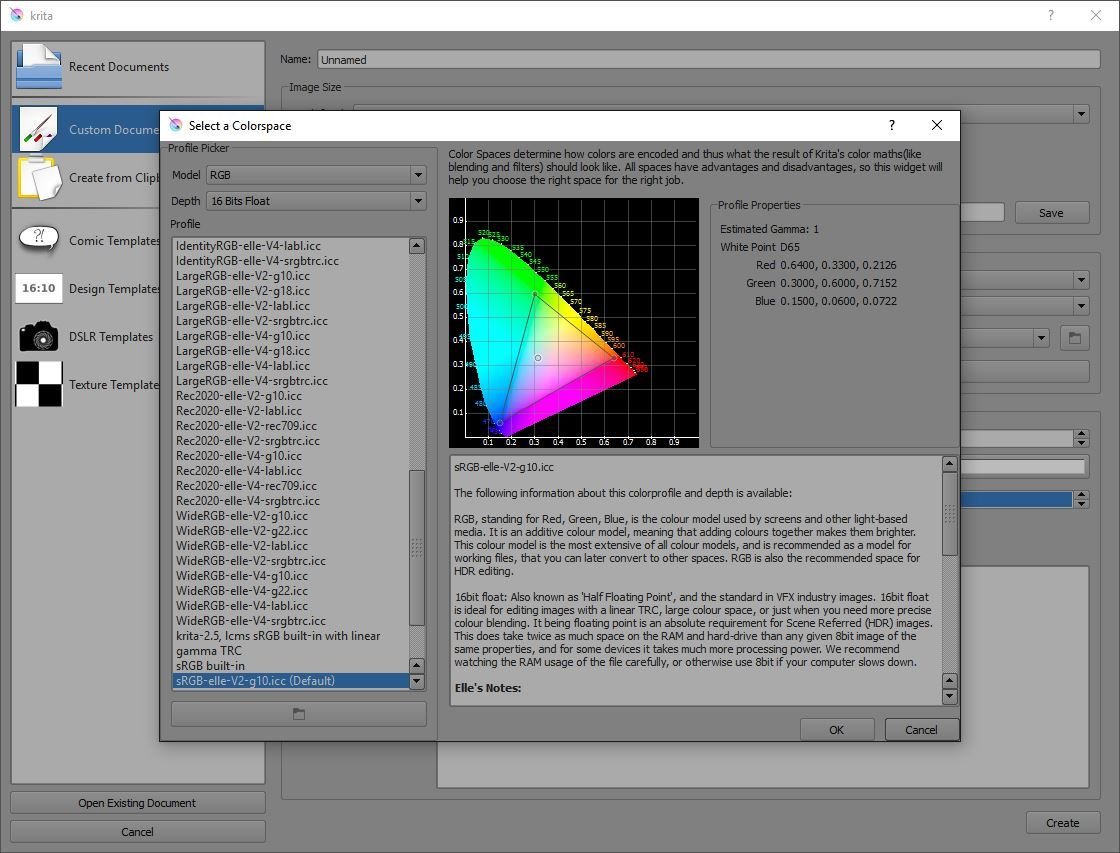Viewport: 1120px width, 853px height.
Task: Select Rec2020-elle-V2-rec709.icc profile
Action: (x=291, y=426)
